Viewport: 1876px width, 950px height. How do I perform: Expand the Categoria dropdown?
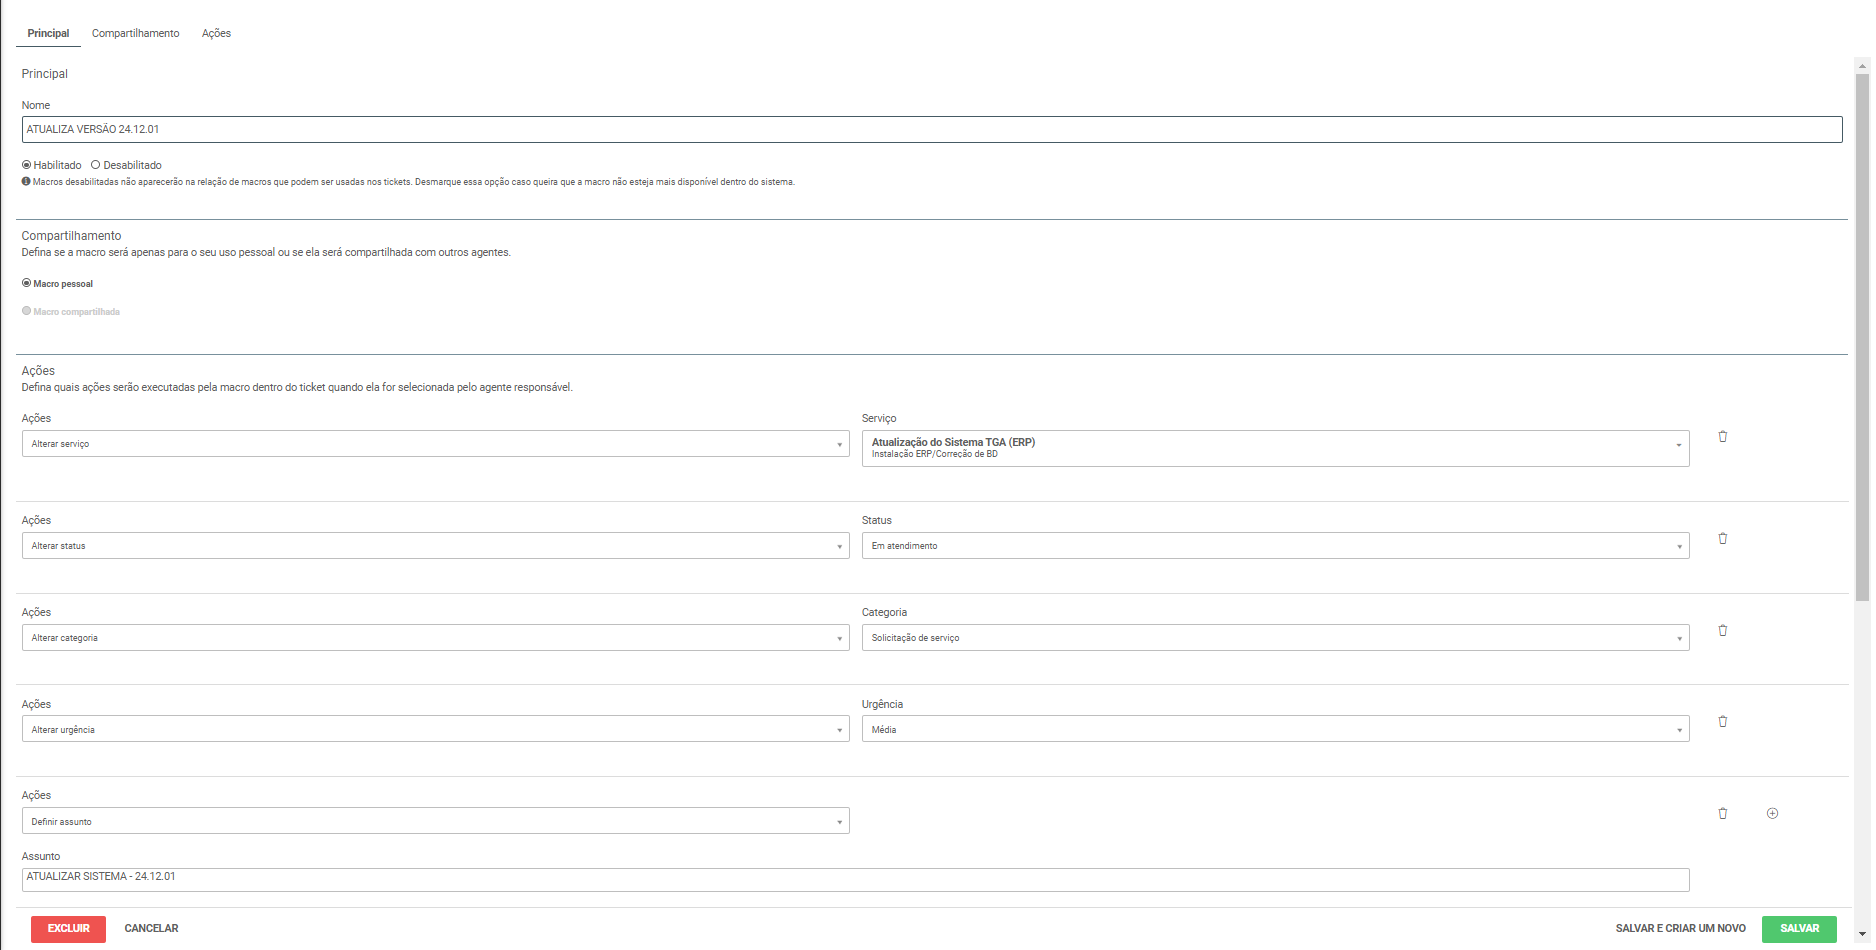click(x=1275, y=638)
